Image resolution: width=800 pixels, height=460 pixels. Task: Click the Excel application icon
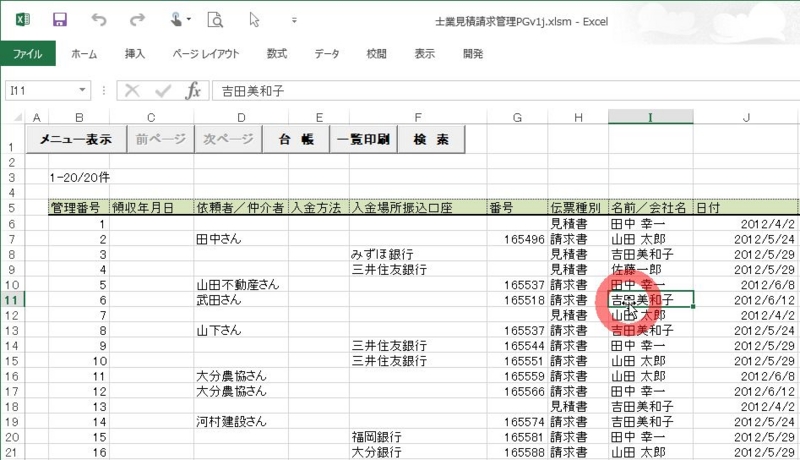tap(22, 20)
